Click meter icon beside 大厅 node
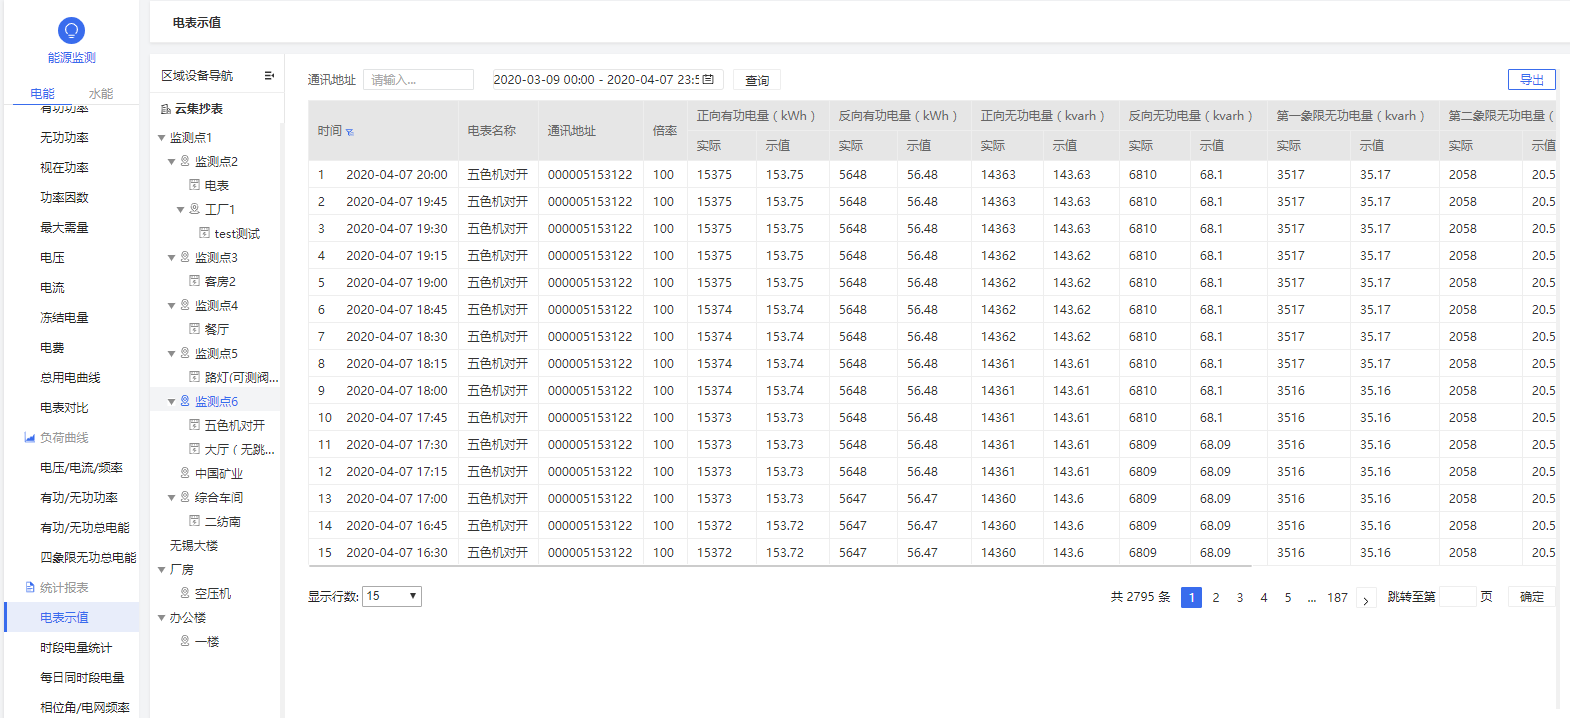The width and height of the screenshot is (1570, 718). (x=195, y=449)
